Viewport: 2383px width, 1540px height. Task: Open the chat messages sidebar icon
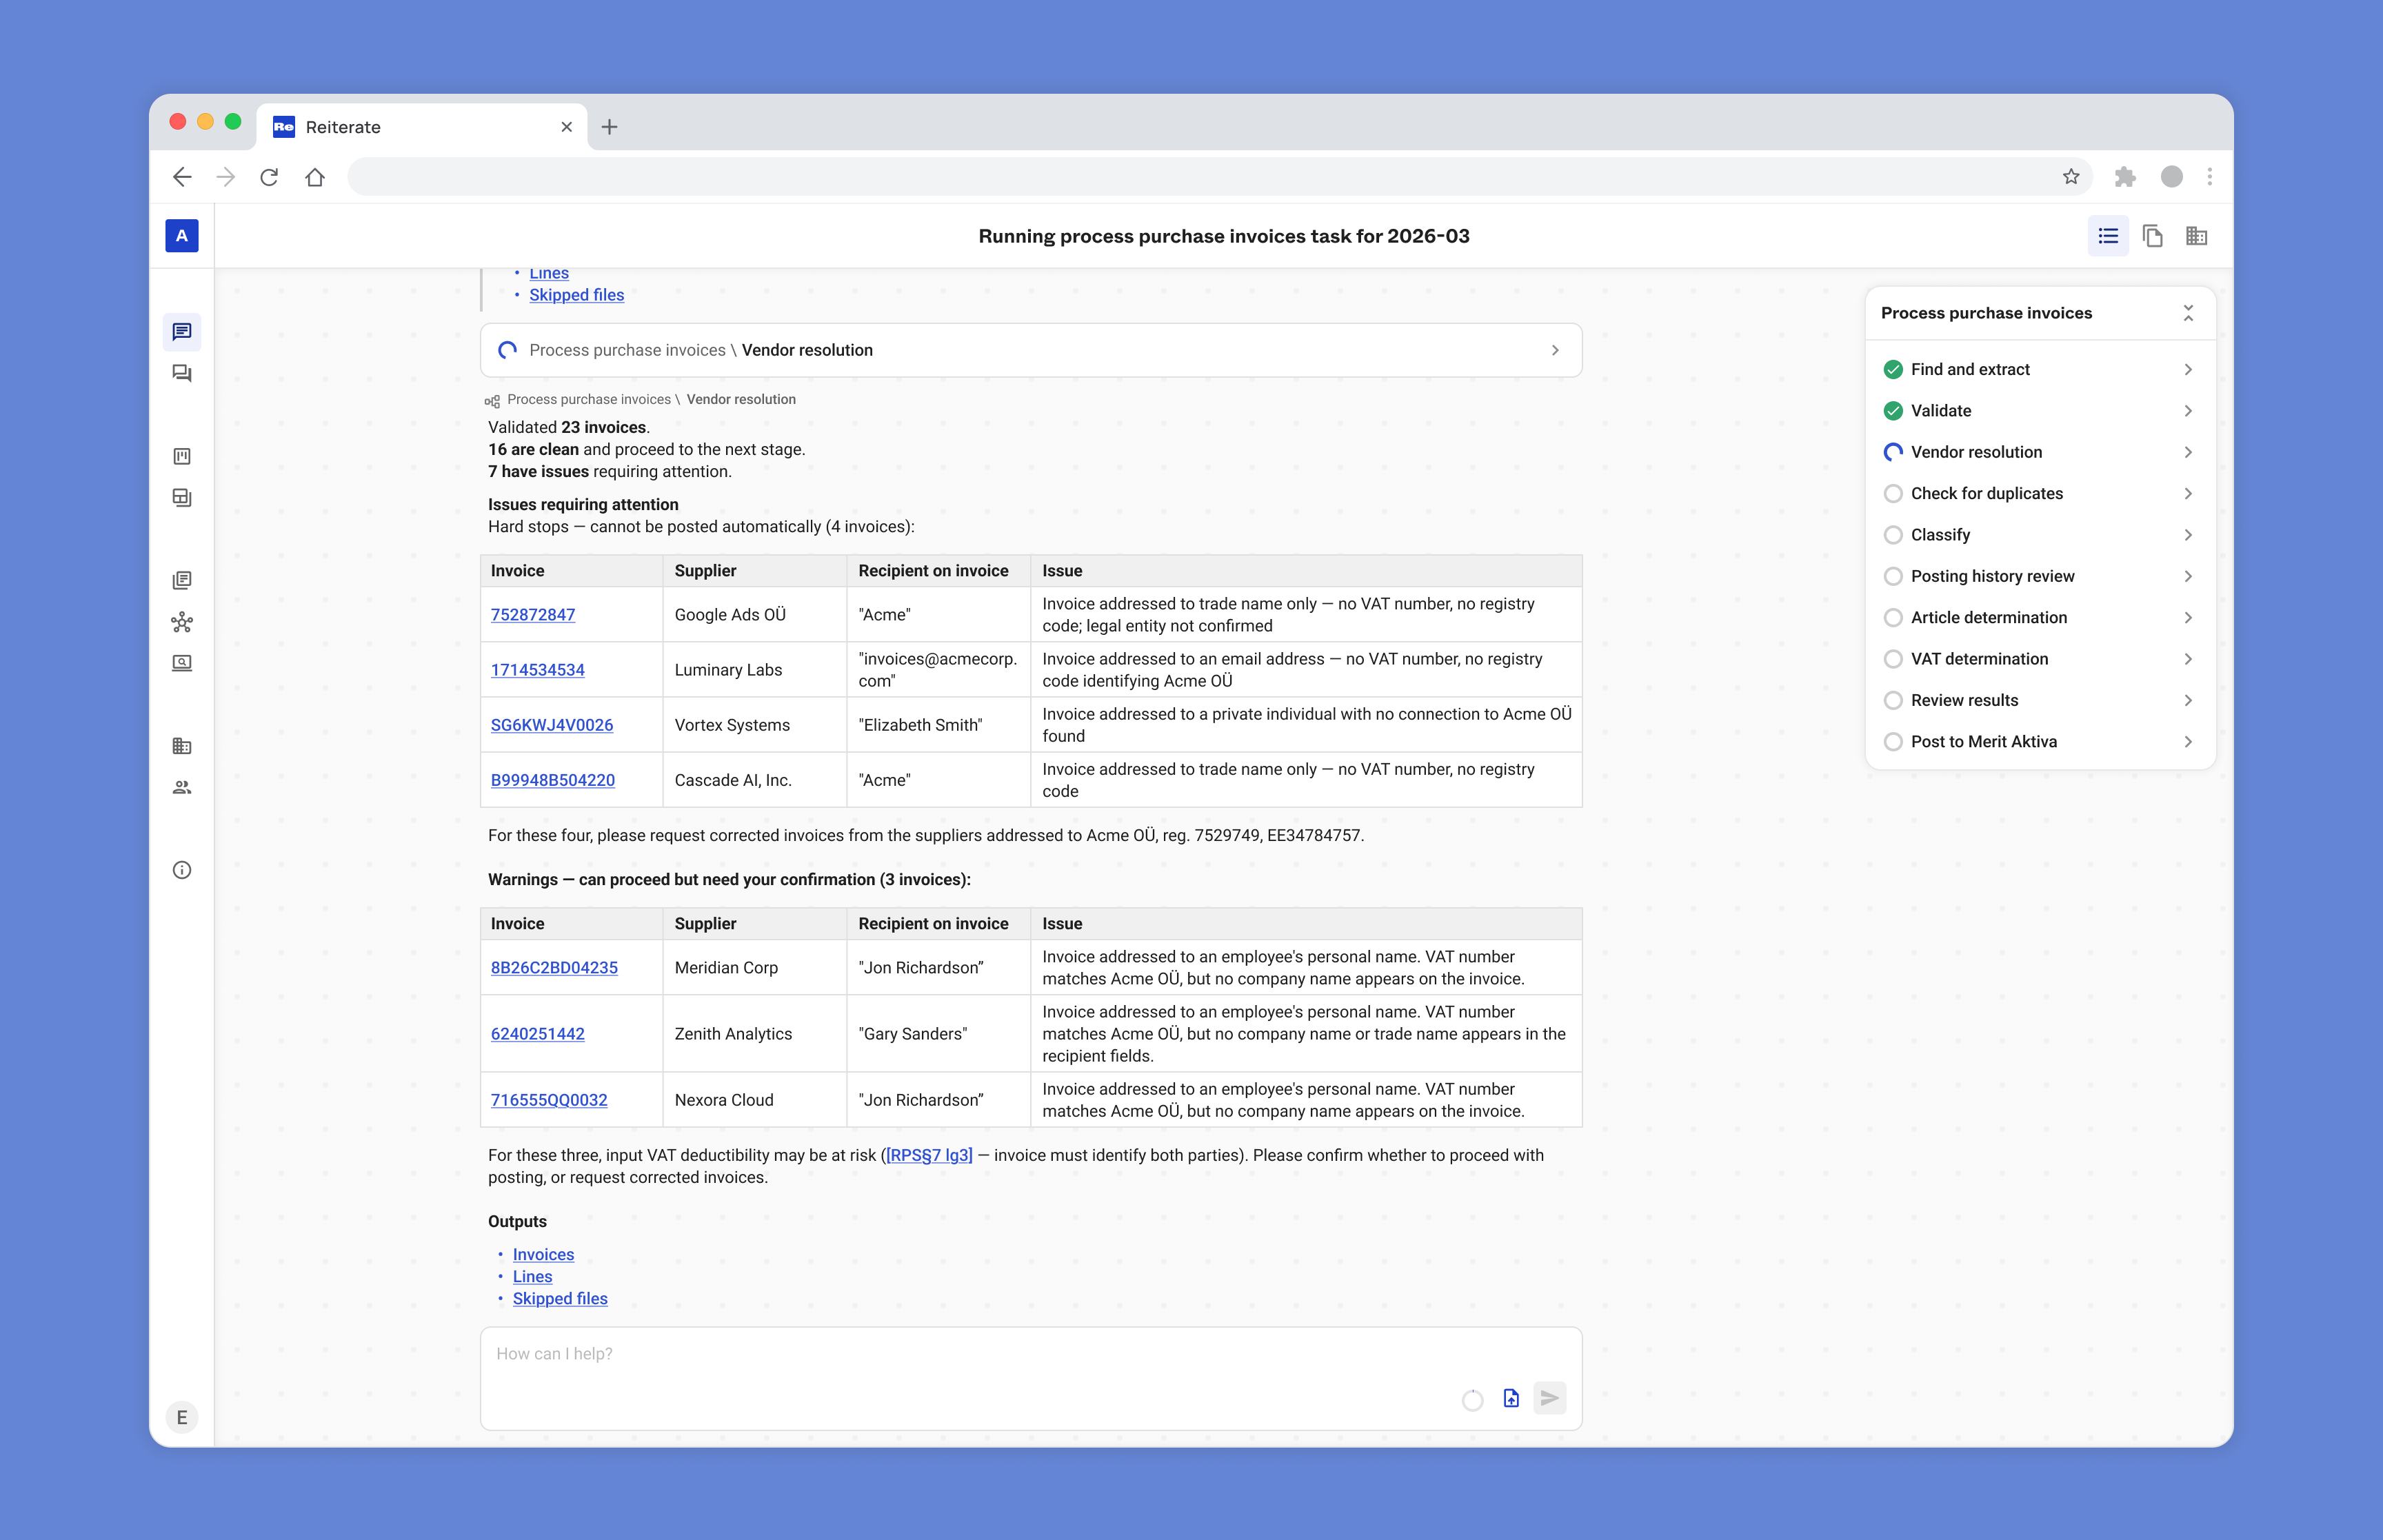181,331
